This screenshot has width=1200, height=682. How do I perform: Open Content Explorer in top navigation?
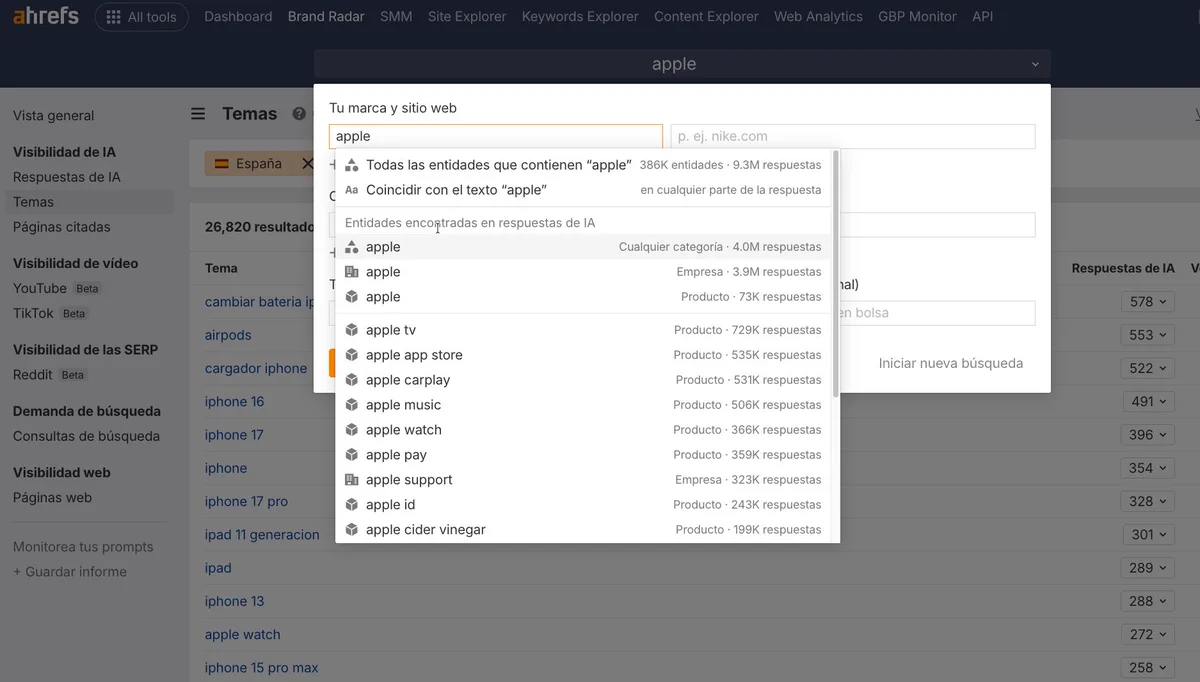point(706,17)
